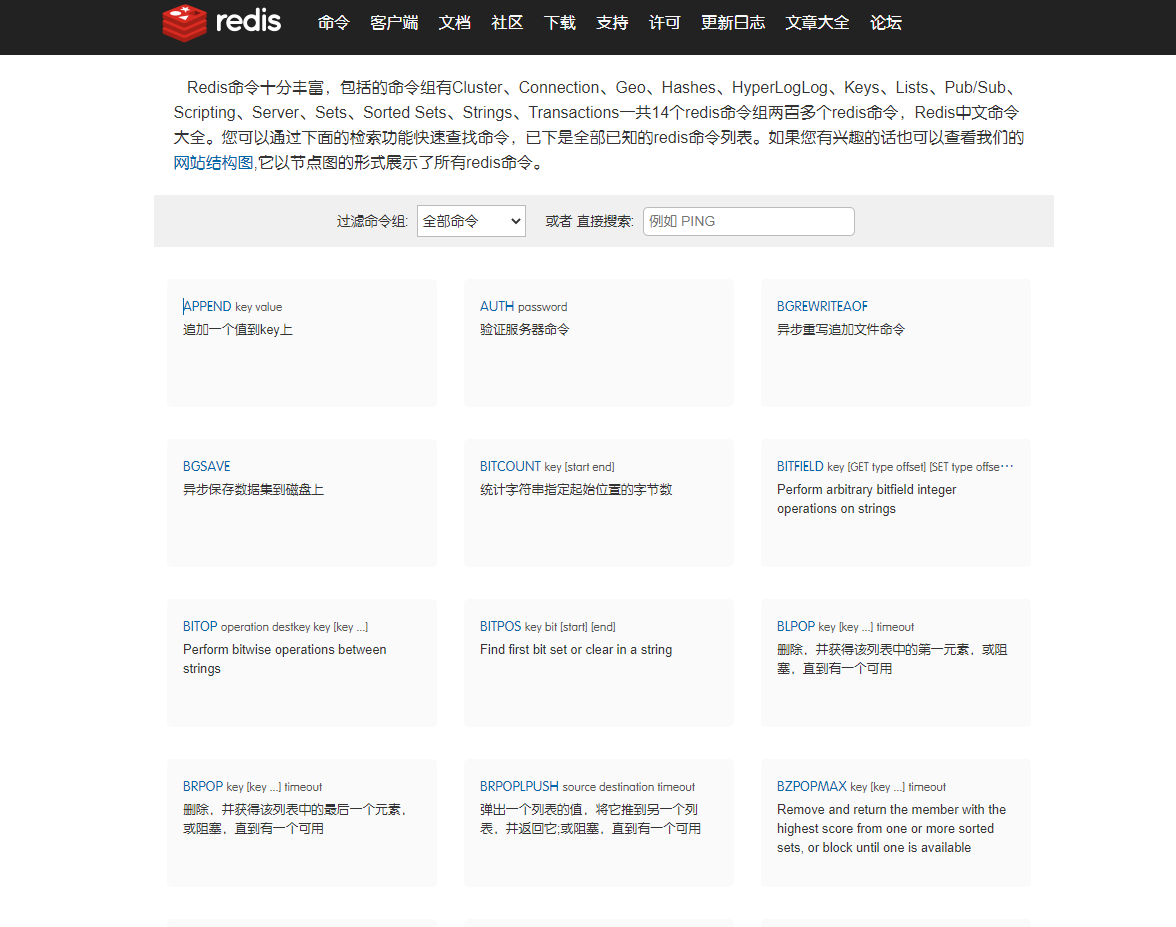Go to the 文档 page

click(x=454, y=22)
